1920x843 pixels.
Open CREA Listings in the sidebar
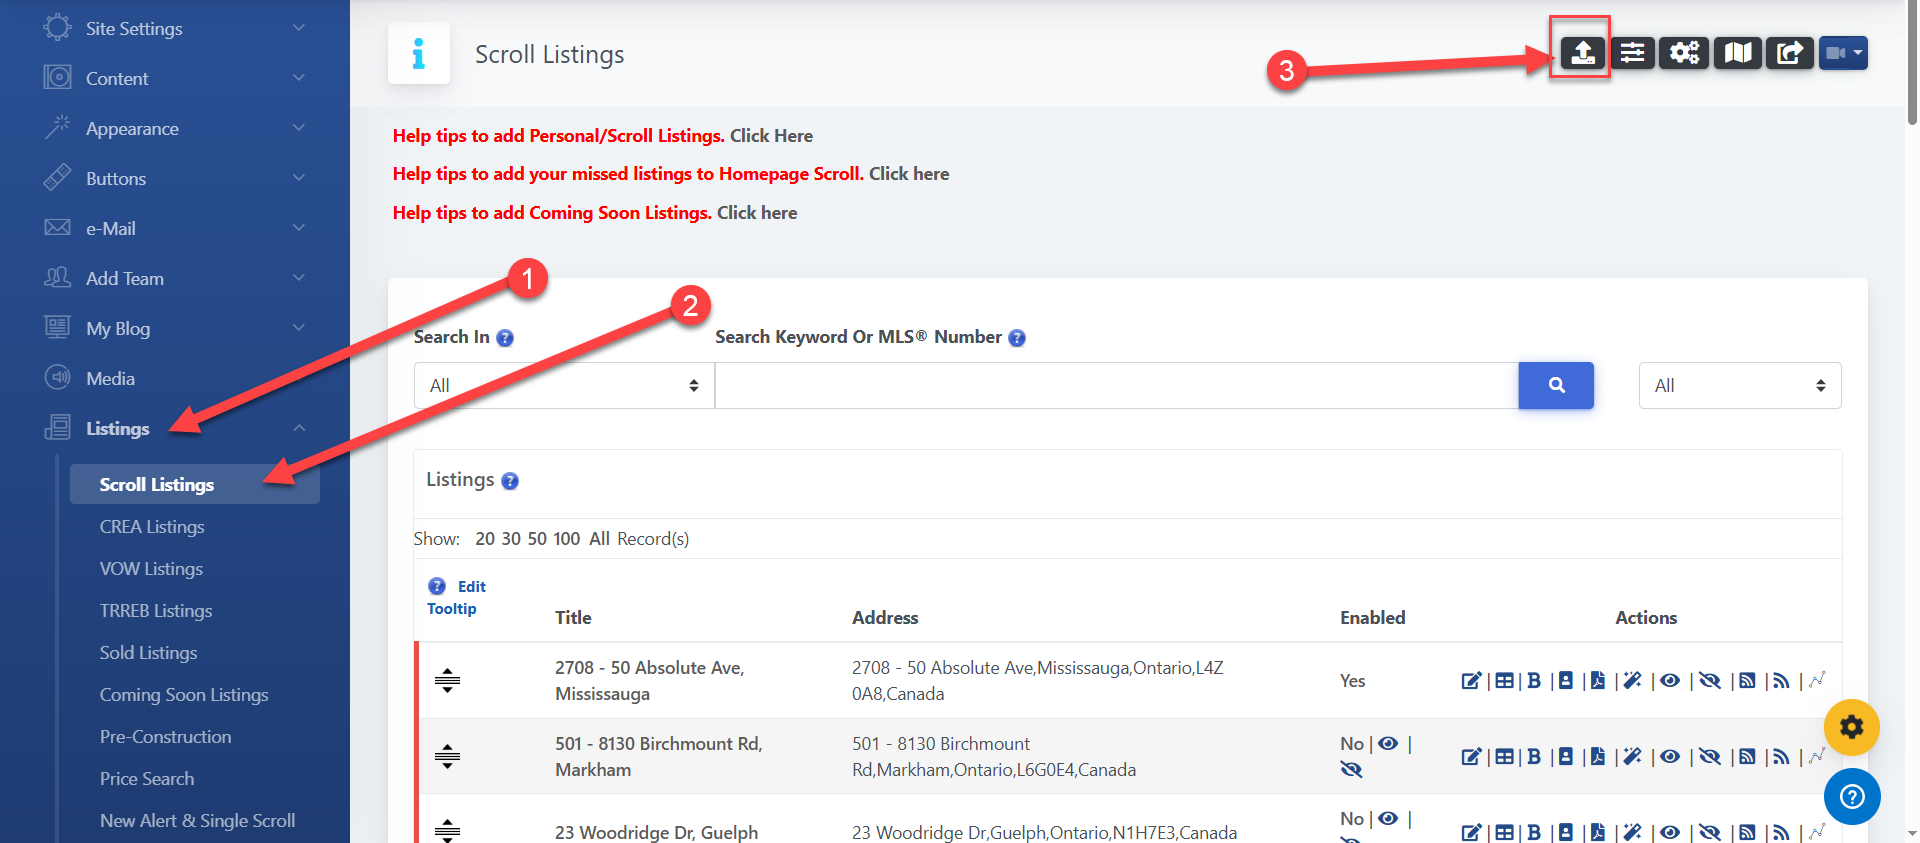point(152,527)
